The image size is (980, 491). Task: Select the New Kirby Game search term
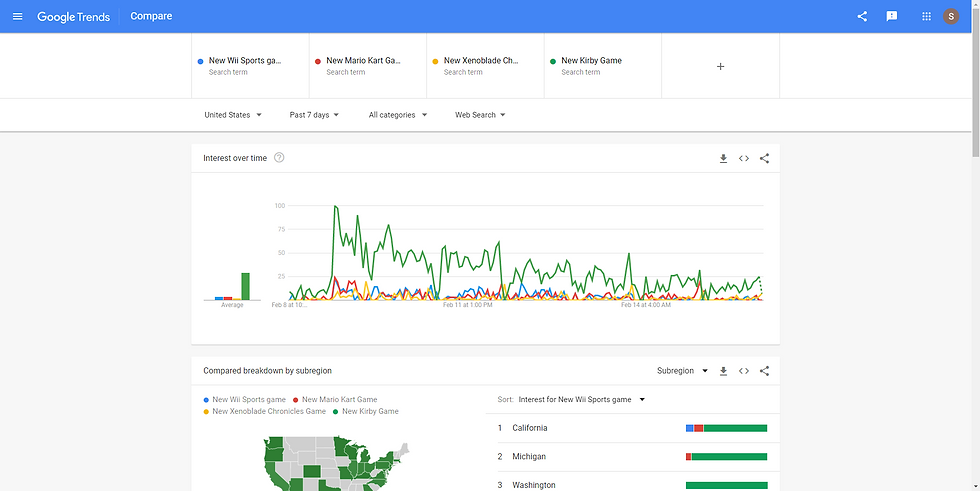[602, 66]
